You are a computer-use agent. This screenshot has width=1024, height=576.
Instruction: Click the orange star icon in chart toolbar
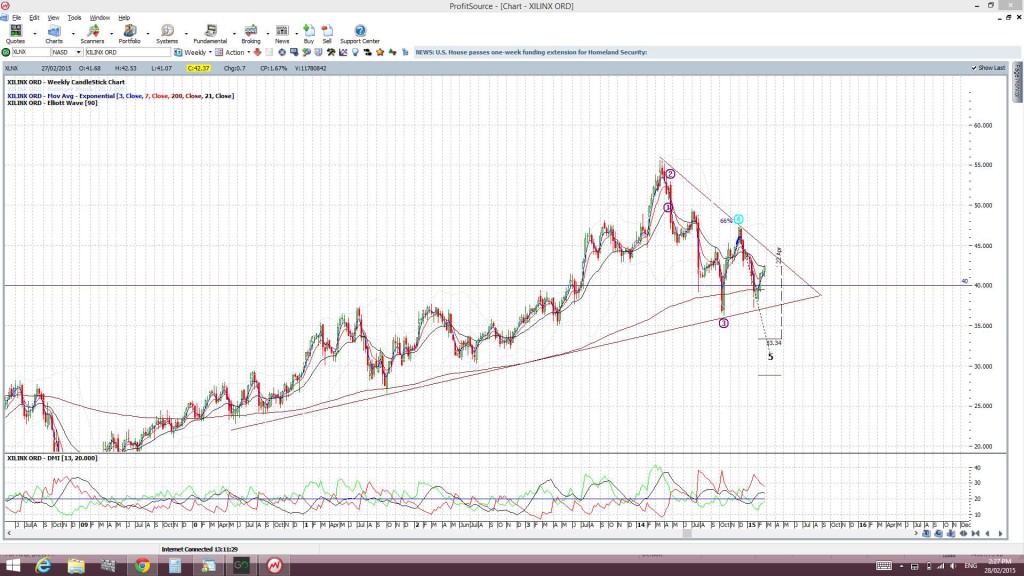click(x=380, y=52)
